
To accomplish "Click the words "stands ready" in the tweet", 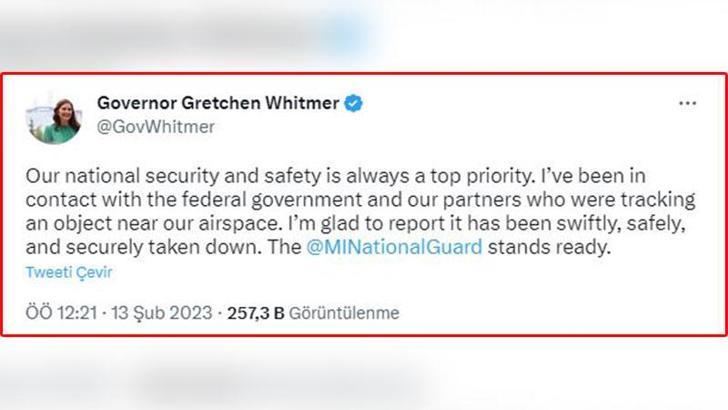I will [x=558, y=245].
